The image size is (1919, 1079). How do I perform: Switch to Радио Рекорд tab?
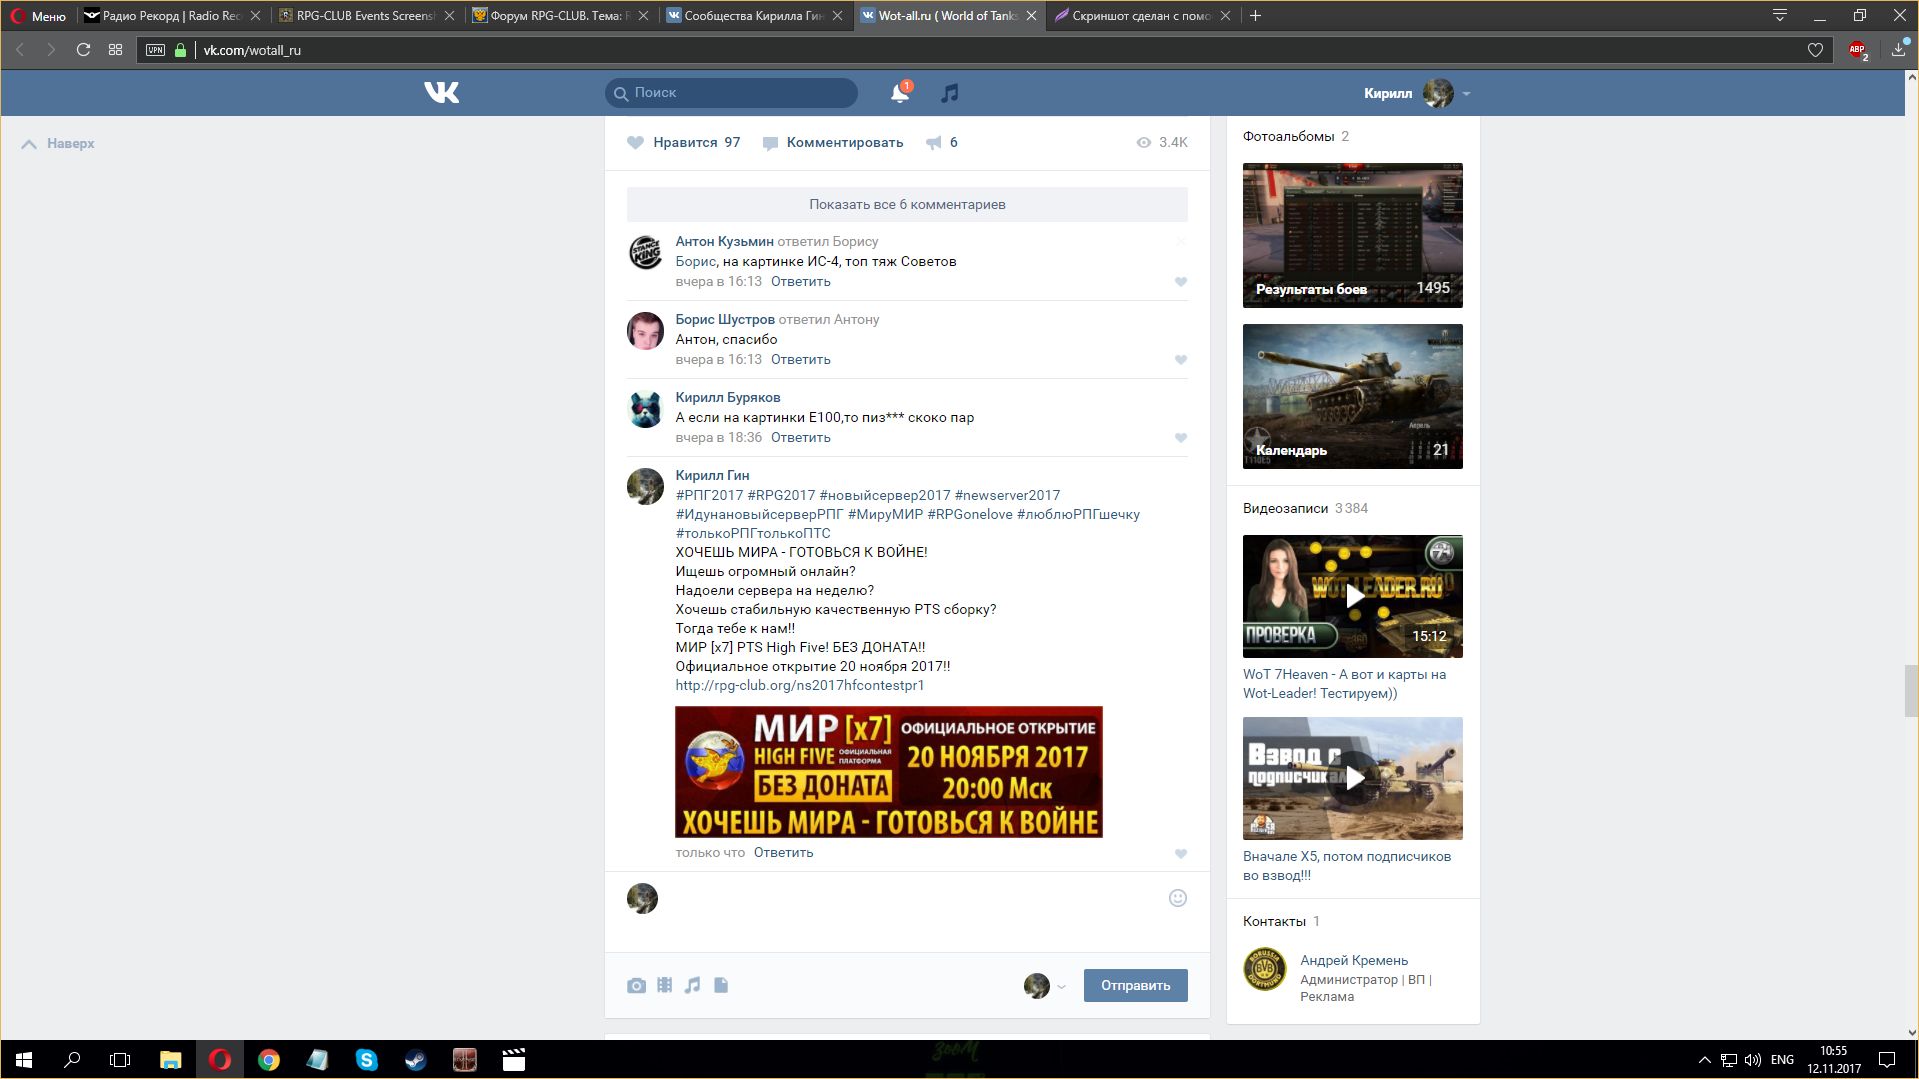pyautogui.click(x=172, y=15)
